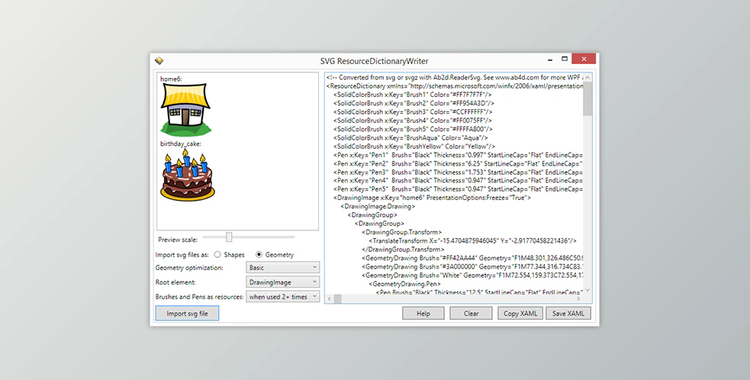Click the ResourceDictionary xmlns line
The image size is (750, 380).
pos(454,86)
